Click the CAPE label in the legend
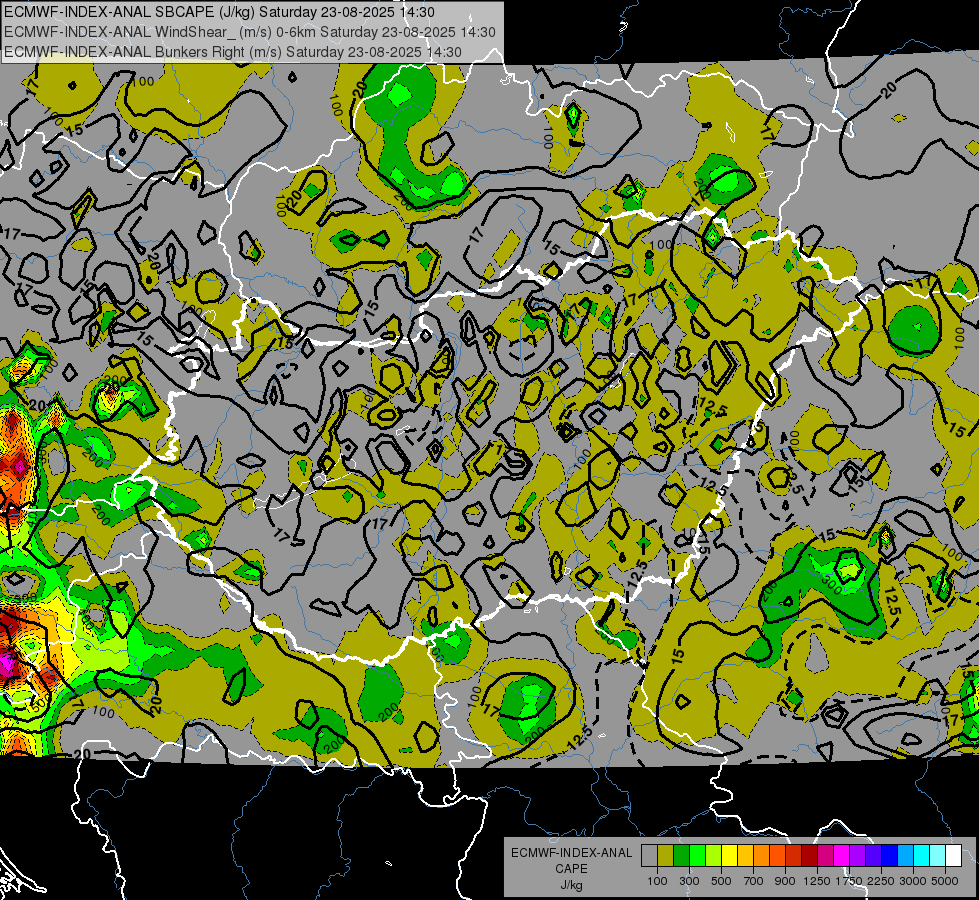 pyautogui.click(x=571, y=869)
